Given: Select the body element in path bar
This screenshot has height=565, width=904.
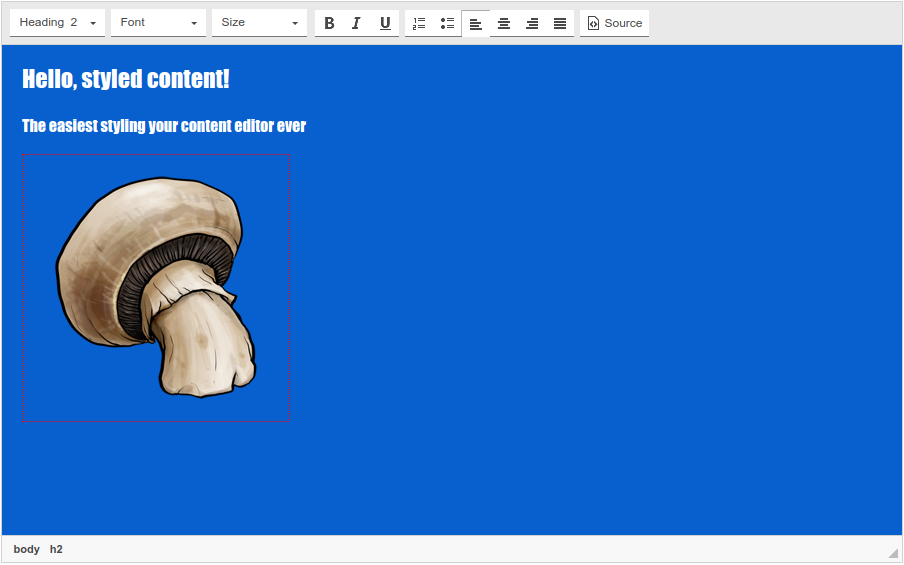Looking at the screenshot, I should click(27, 549).
